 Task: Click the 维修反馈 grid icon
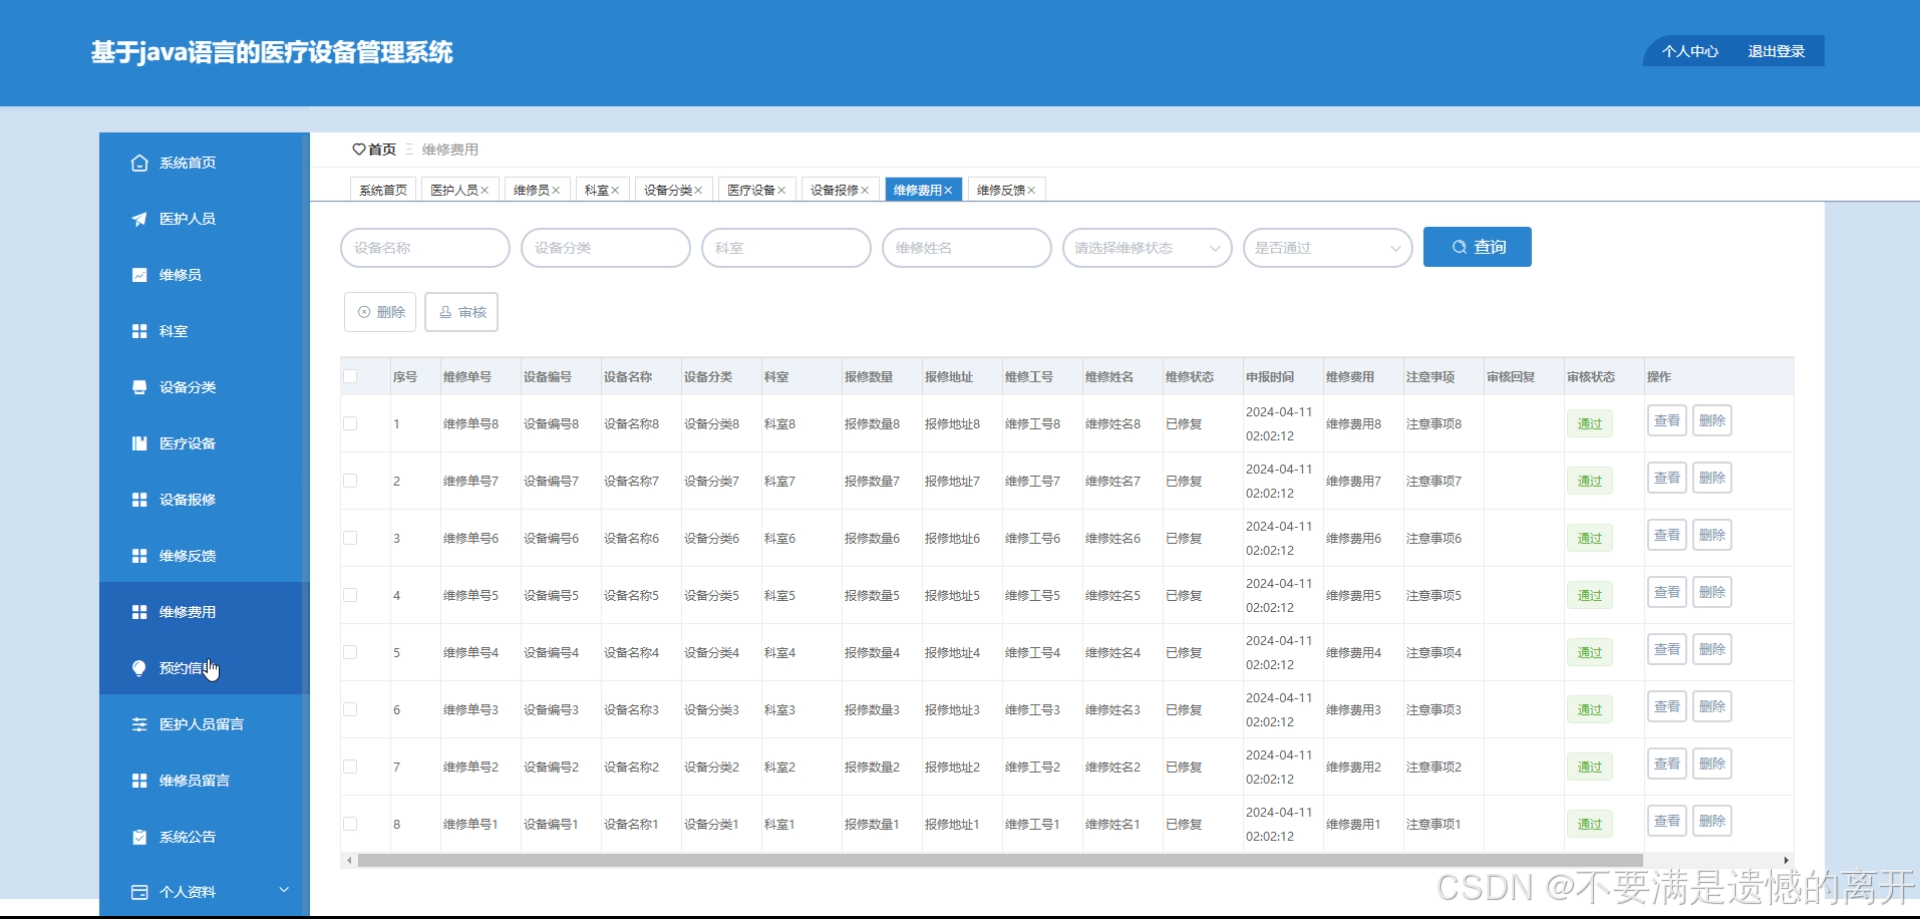tap(139, 555)
